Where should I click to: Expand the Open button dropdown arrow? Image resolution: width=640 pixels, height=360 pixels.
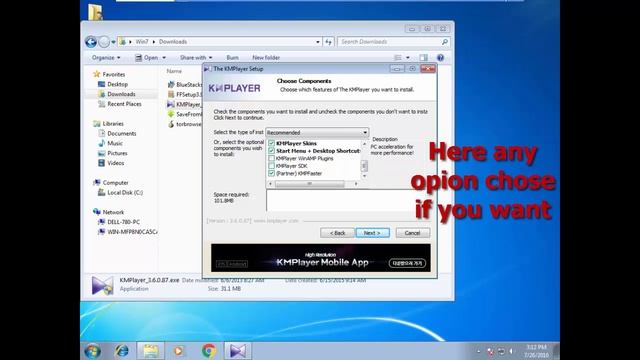pyautogui.click(x=164, y=58)
